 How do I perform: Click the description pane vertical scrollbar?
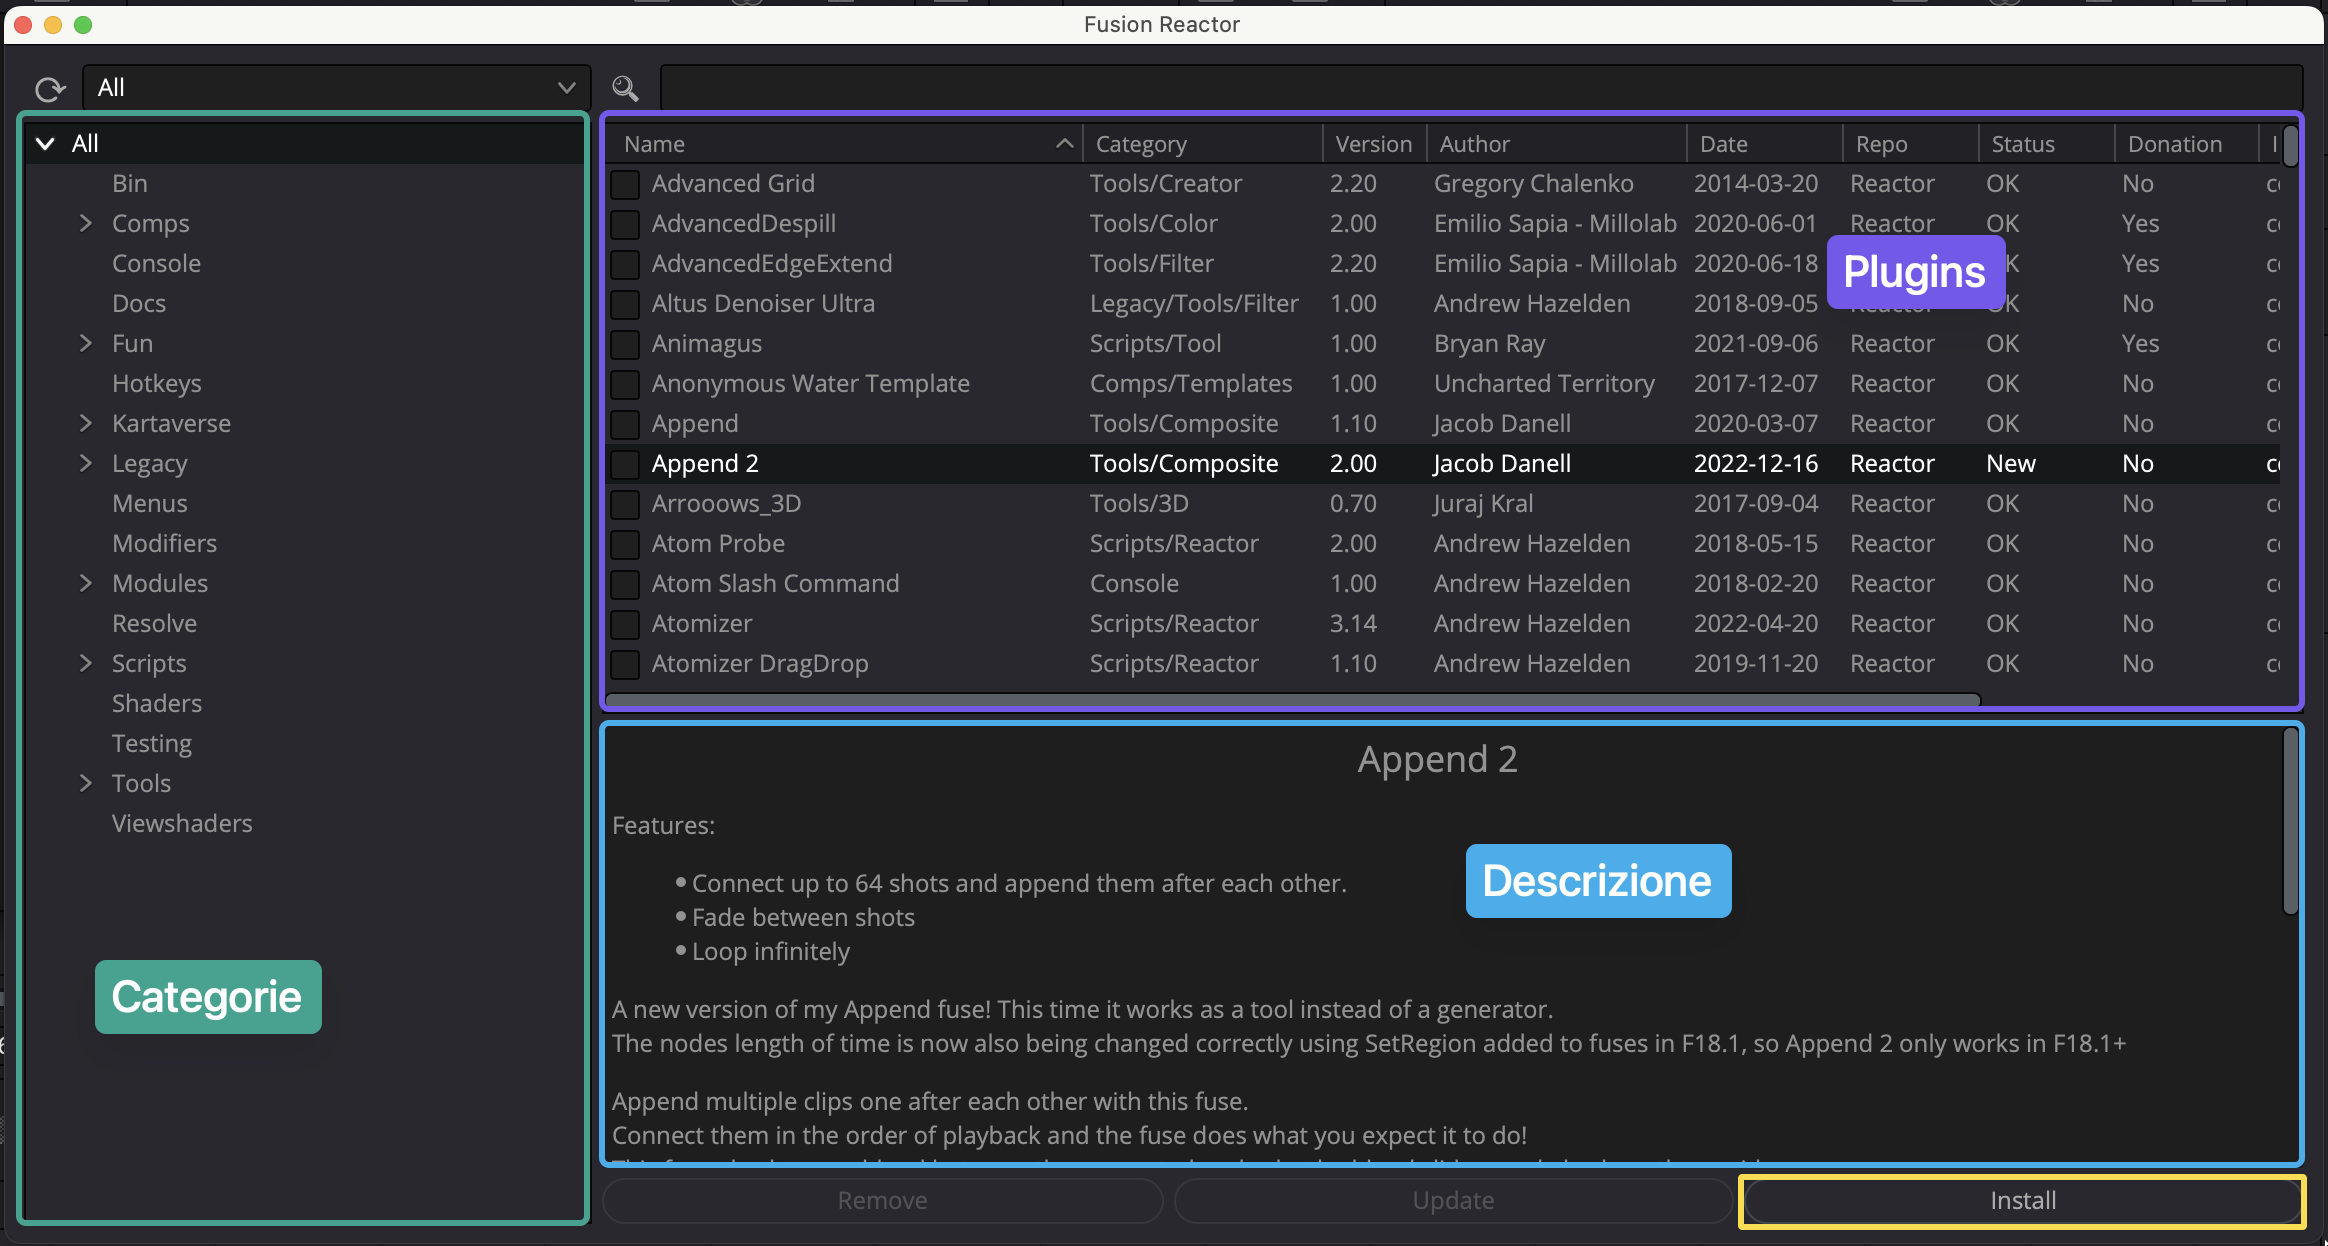2291,822
